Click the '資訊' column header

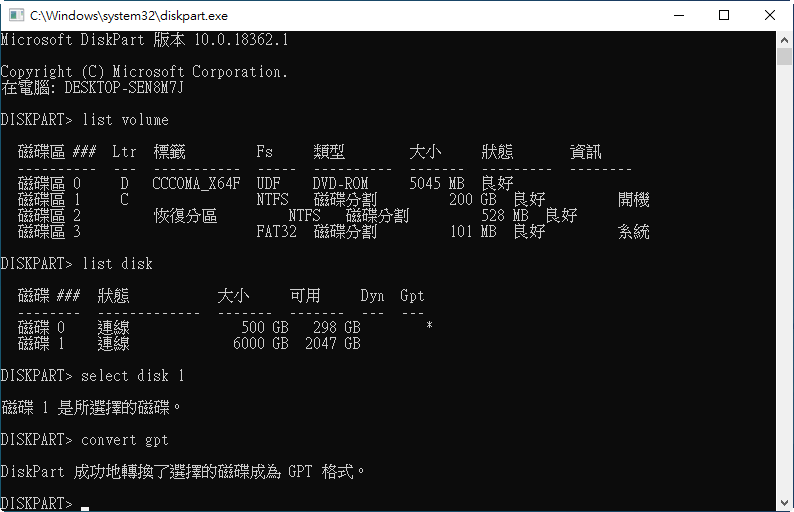tap(585, 151)
